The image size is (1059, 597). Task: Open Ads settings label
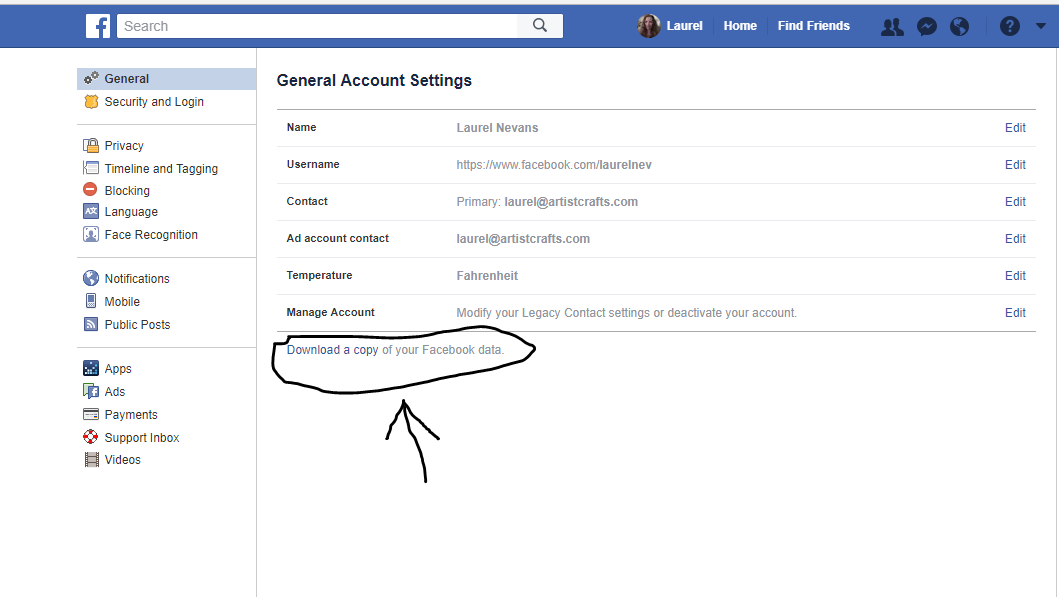click(x=115, y=392)
